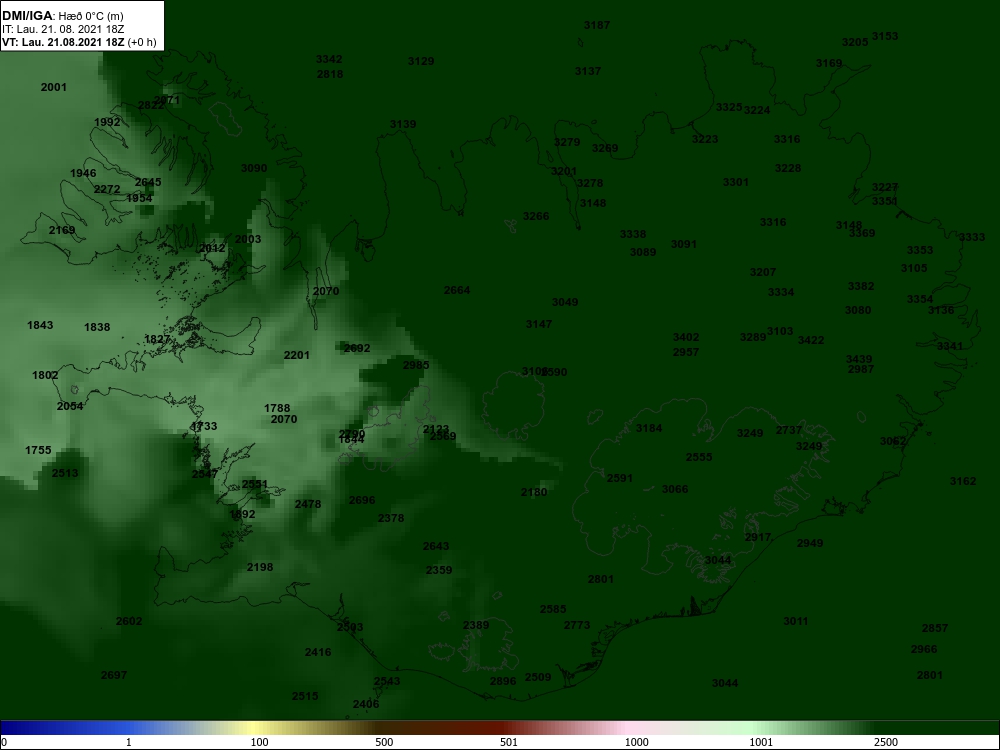Click the map value 2180
The width and height of the screenshot is (1000, 750).
(534, 492)
